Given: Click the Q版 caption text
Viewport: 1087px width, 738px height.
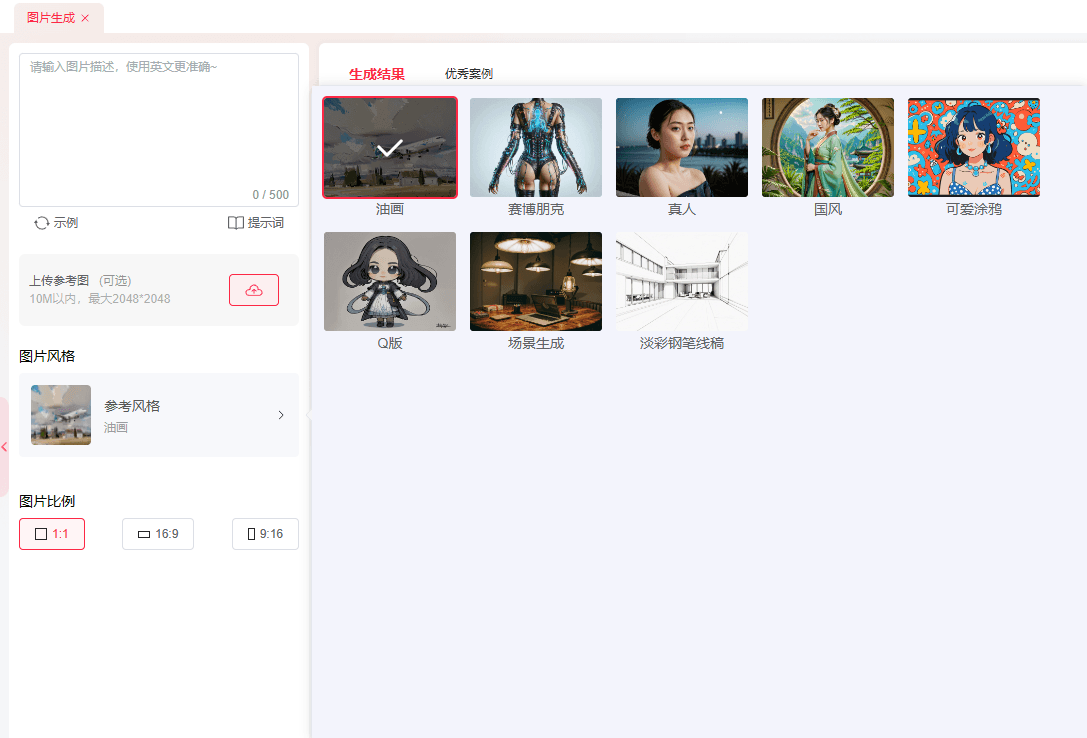Looking at the screenshot, I should 390,343.
